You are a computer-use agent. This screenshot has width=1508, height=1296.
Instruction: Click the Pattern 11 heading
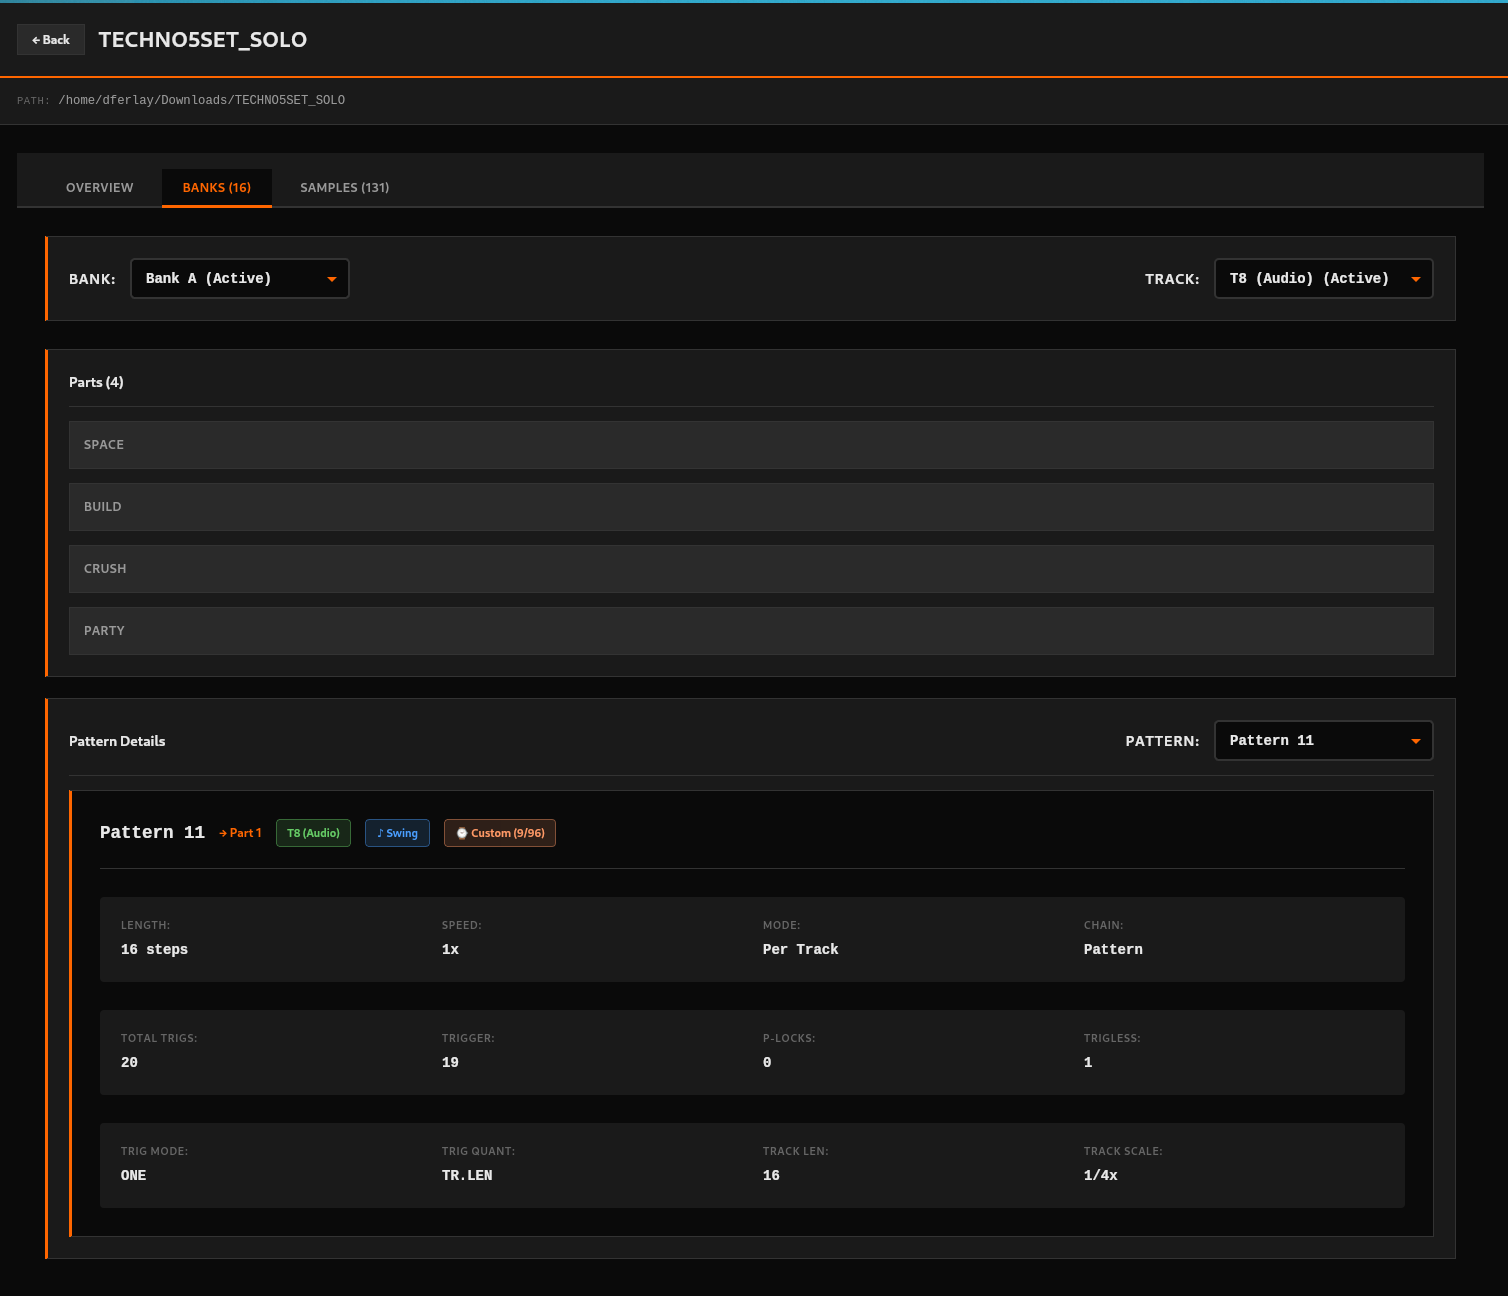point(152,833)
